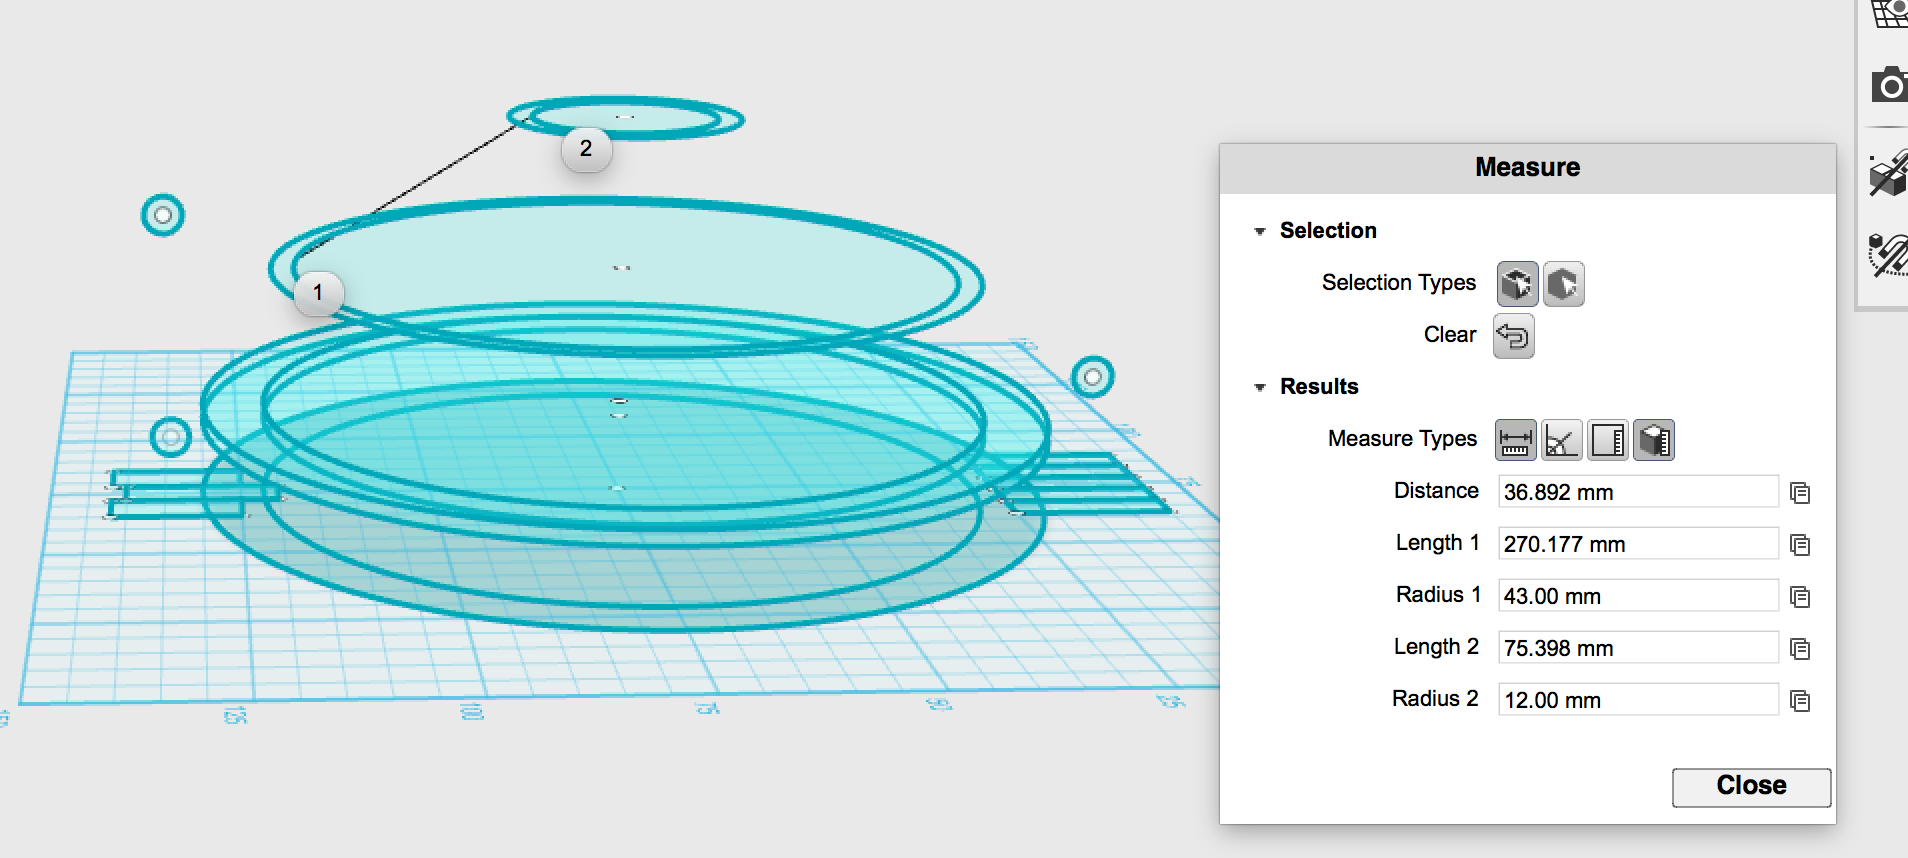Click the Clear selection arrow icon
Image resolution: width=1908 pixels, height=858 pixels.
pos(1513,336)
